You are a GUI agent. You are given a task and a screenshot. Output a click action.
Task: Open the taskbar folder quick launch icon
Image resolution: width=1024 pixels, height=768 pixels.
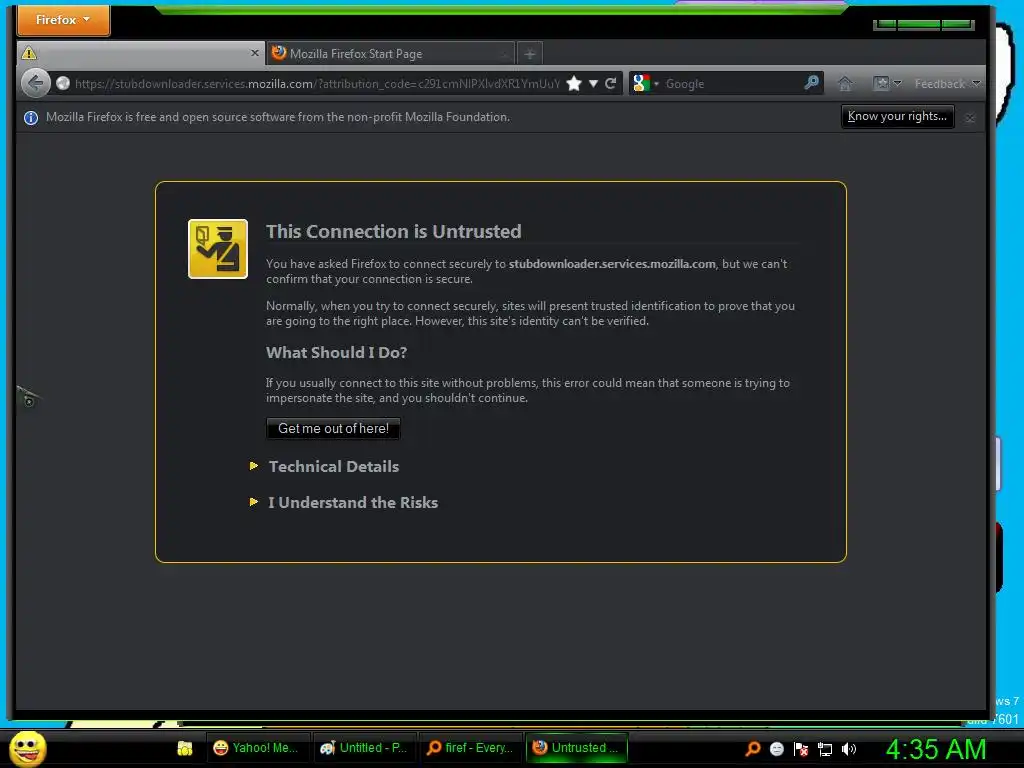click(185, 748)
